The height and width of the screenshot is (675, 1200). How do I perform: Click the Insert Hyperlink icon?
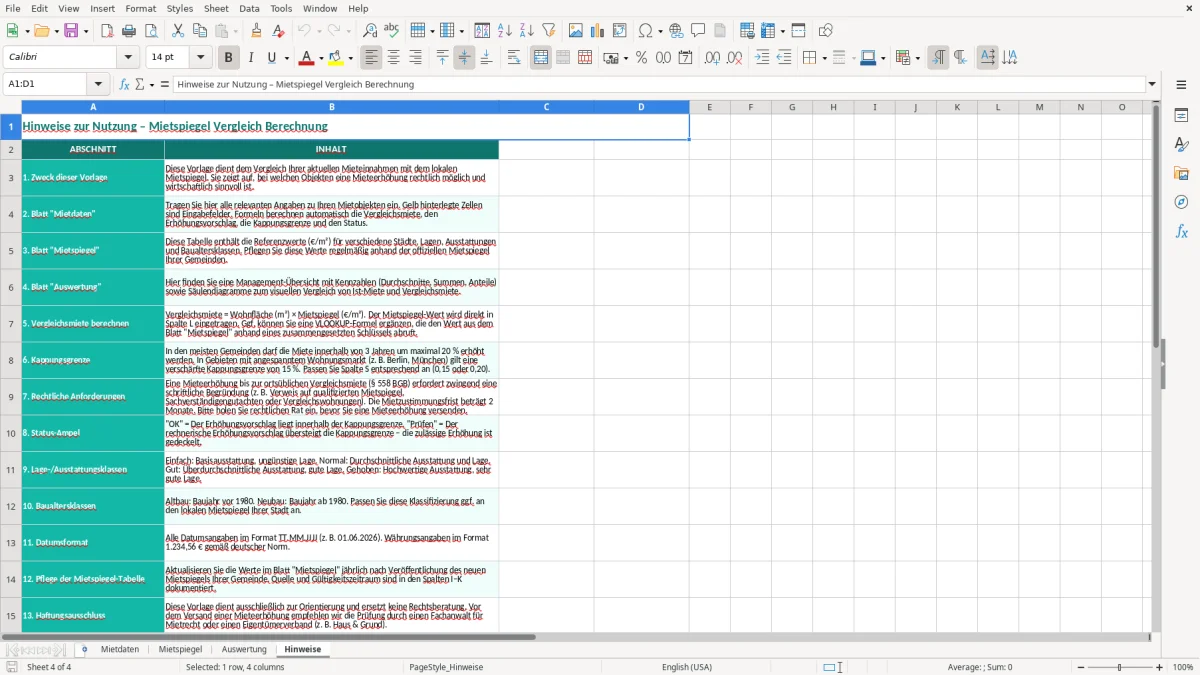coord(676,31)
